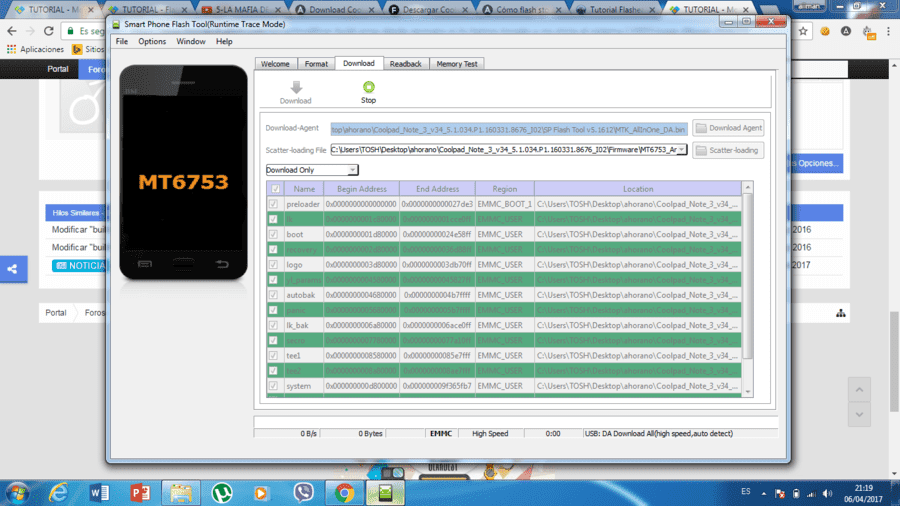This screenshot has width=900, height=506.
Task: Open Word from the taskbar
Action: [99, 493]
